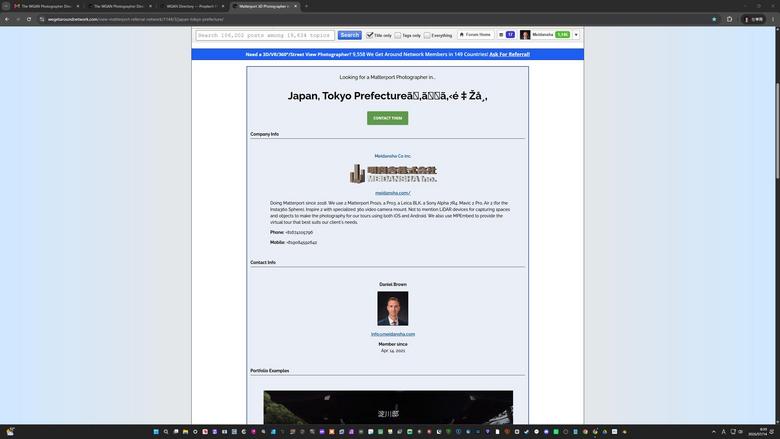The width and height of the screenshot is (780, 439).
Task: Click the page vertical scrollbar
Action: tap(777, 131)
